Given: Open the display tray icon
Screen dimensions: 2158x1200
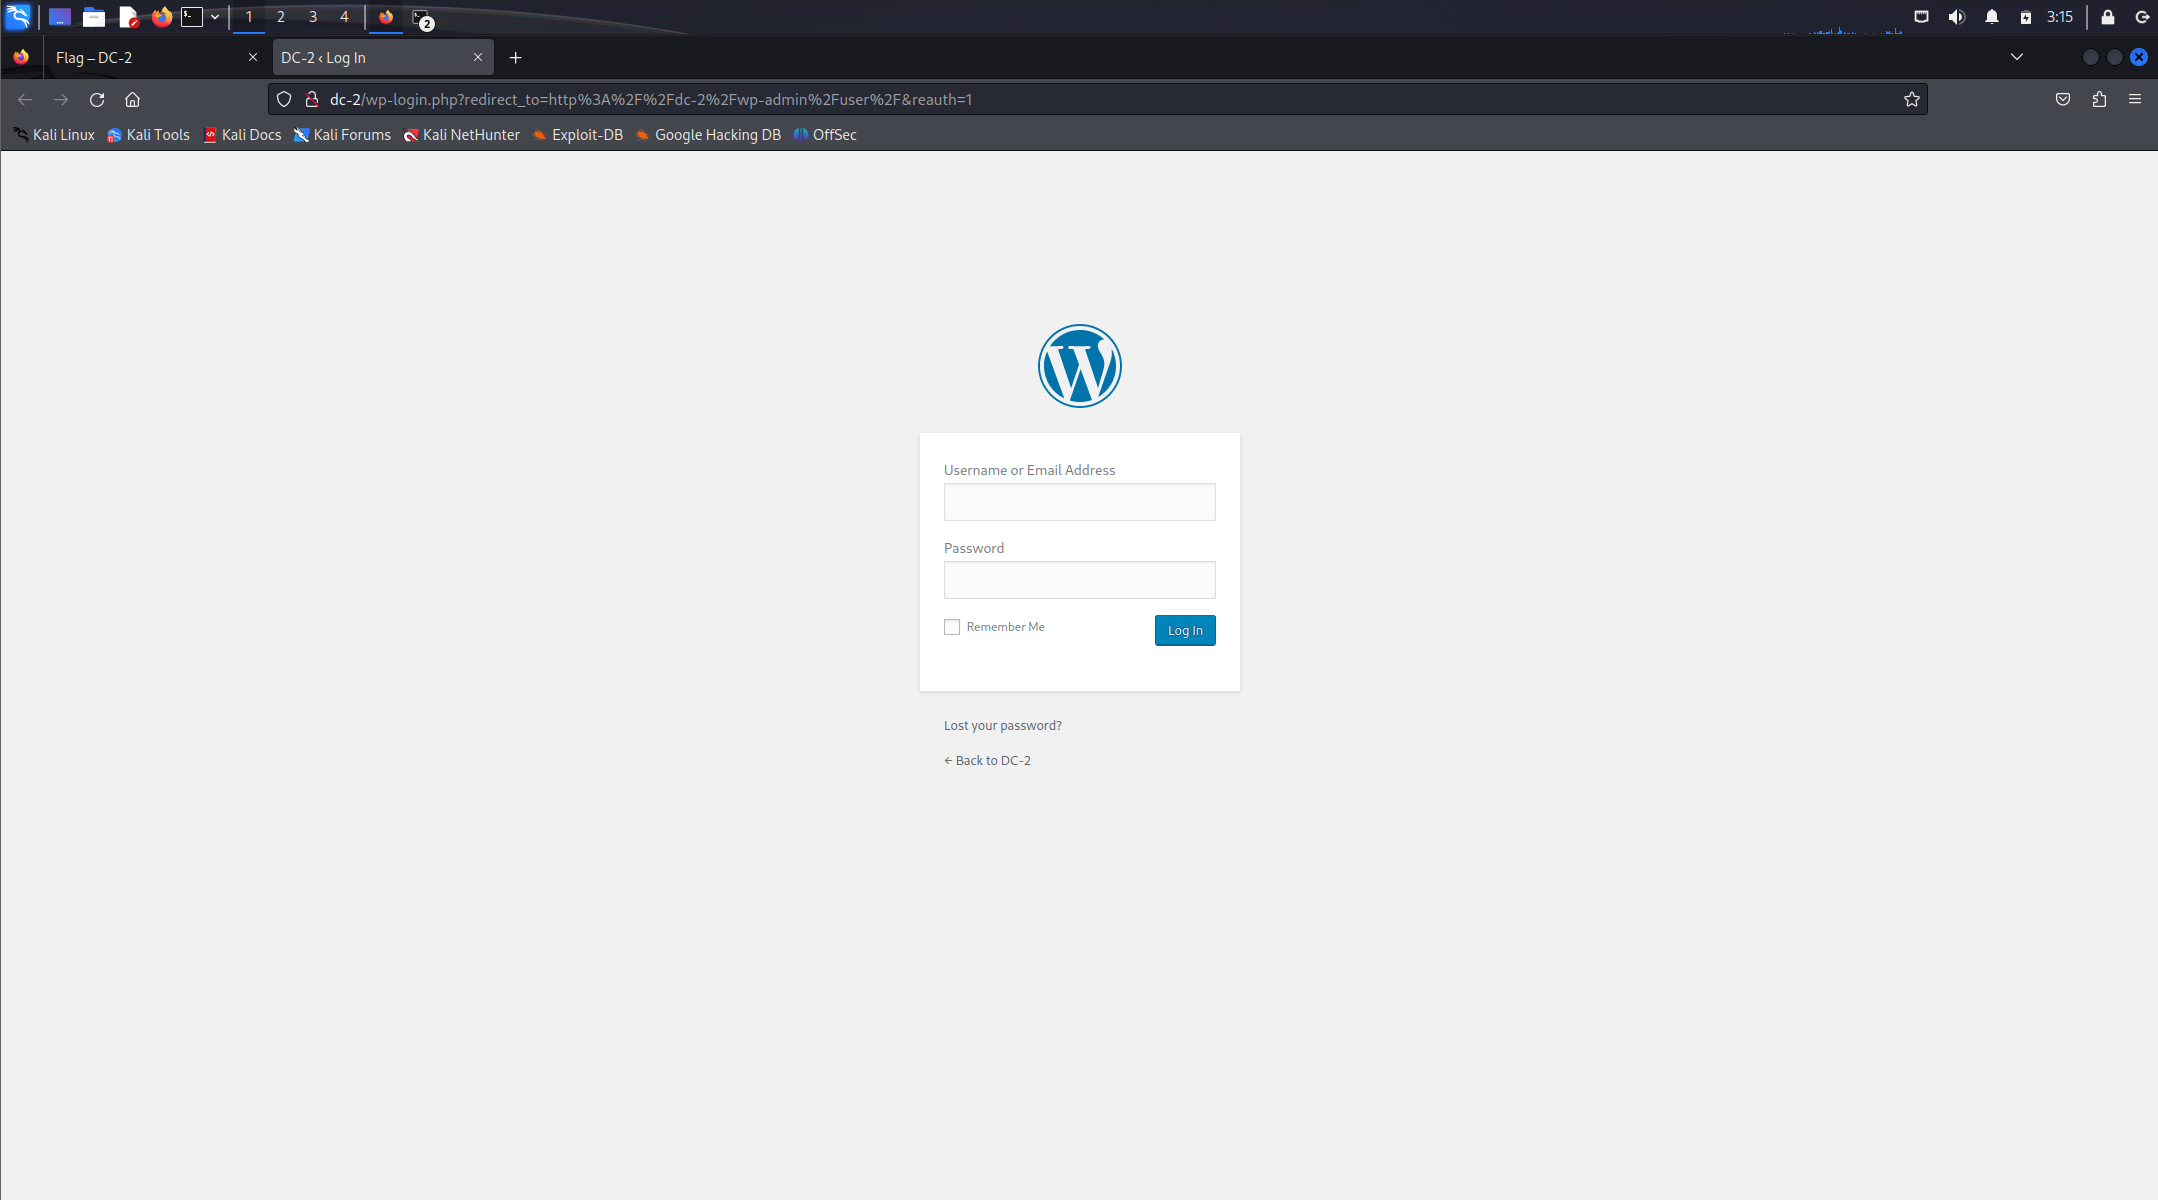Looking at the screenshot, I should tap(1921, 17).
